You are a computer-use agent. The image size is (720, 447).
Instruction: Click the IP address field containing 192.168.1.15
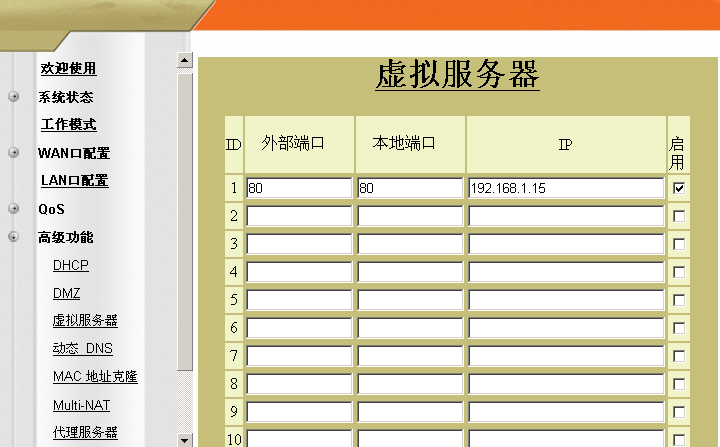click(x=565, y=188)
